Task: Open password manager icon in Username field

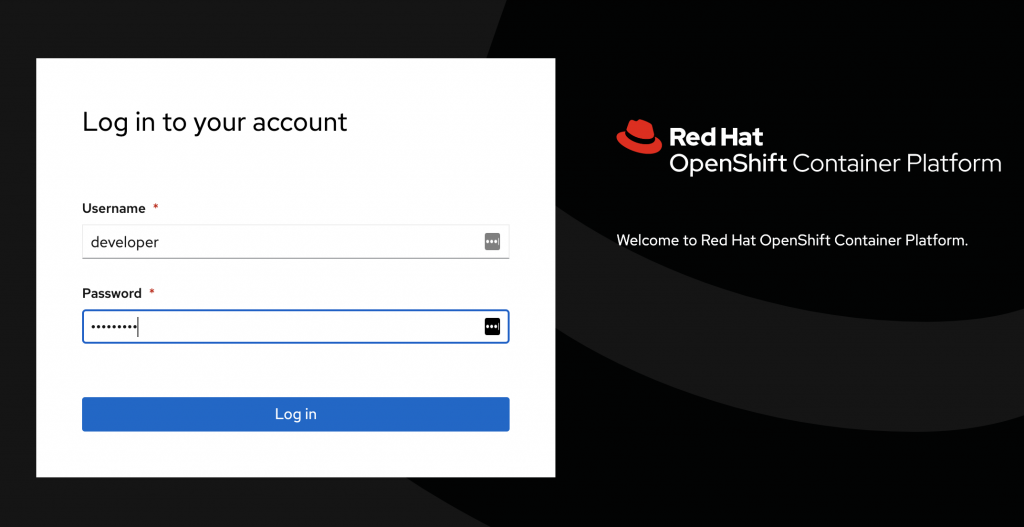Action: 492,242
